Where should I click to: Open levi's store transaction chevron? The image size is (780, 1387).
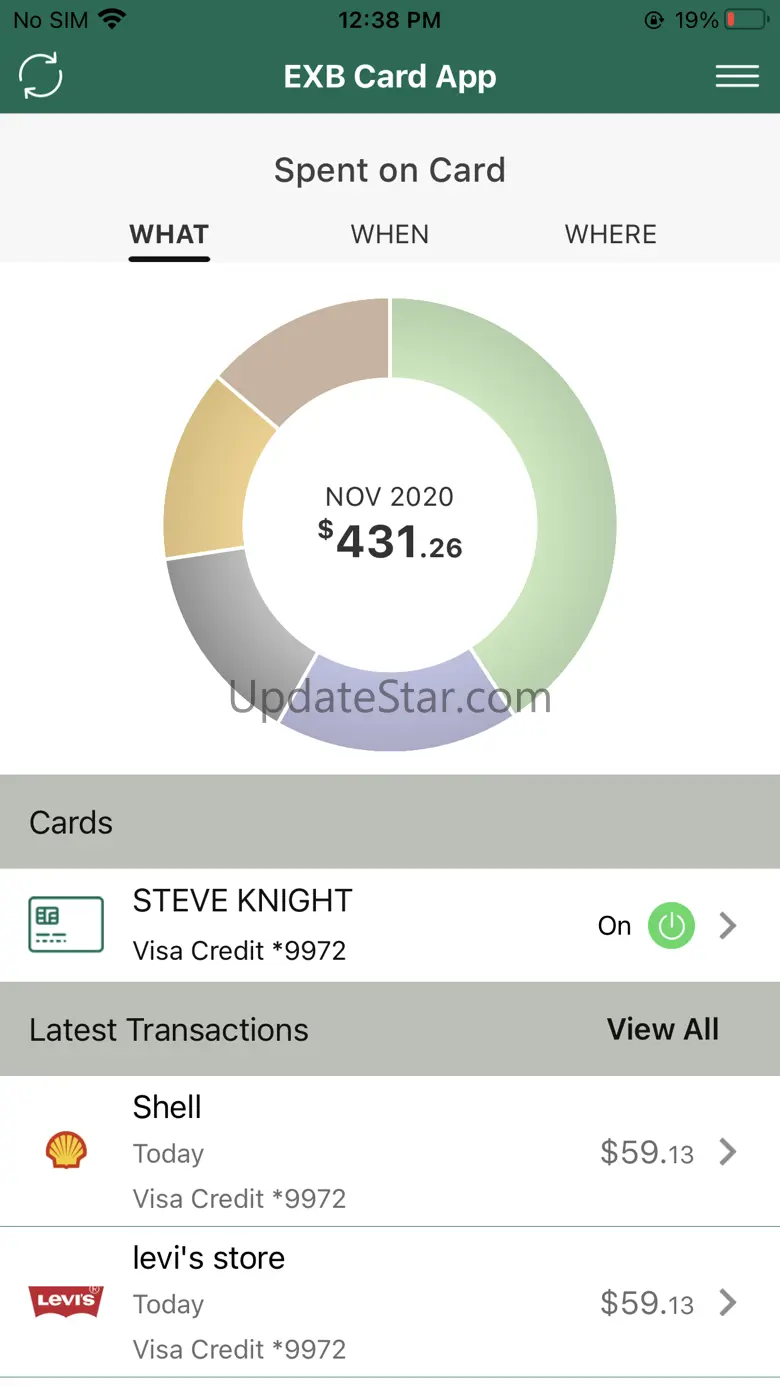click(728, 1302)
